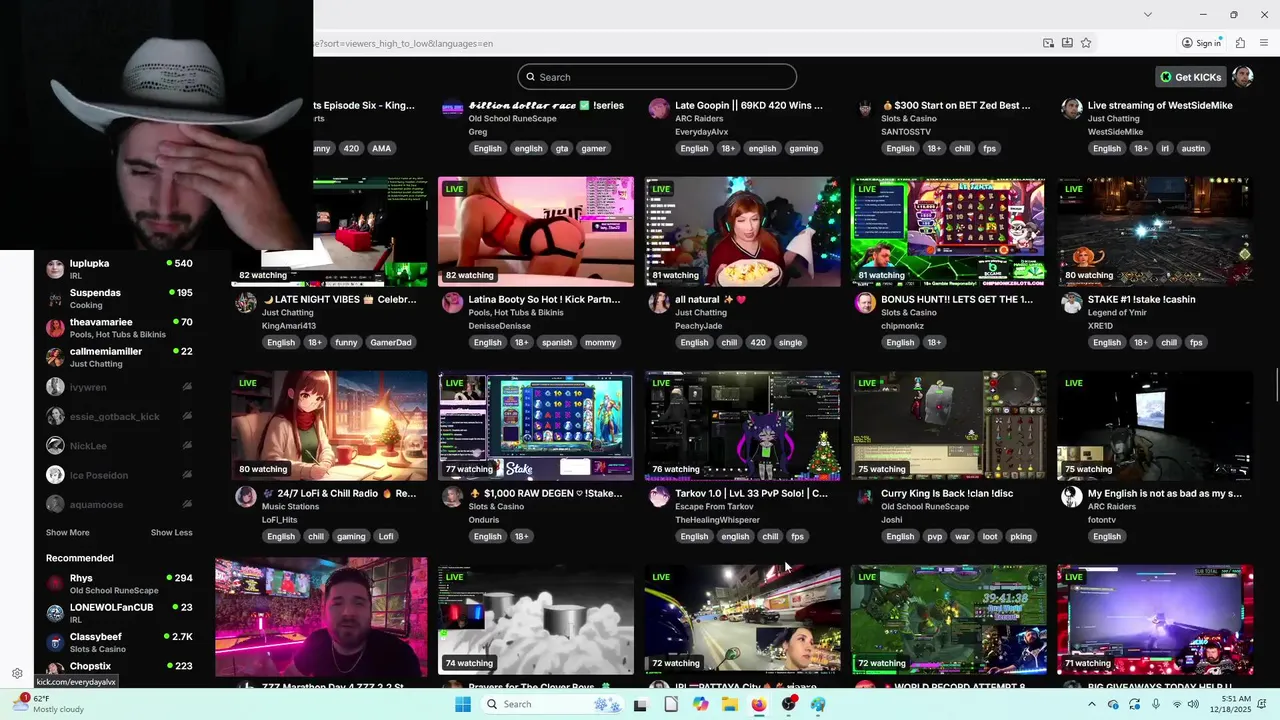Open the Paint icon in the taskbar
Screen dimensions: 1280x720
(x=818, y=704)
